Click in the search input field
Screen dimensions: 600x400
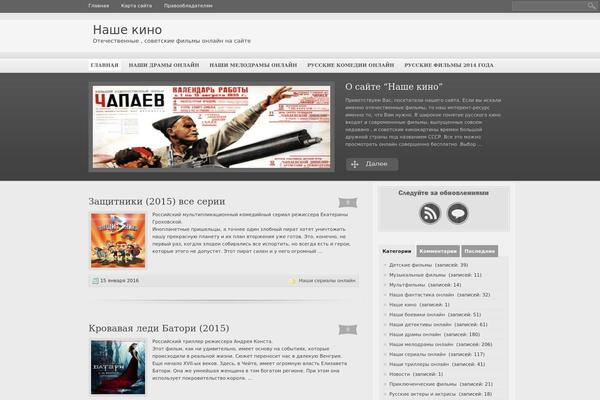(x=550, y=5)
